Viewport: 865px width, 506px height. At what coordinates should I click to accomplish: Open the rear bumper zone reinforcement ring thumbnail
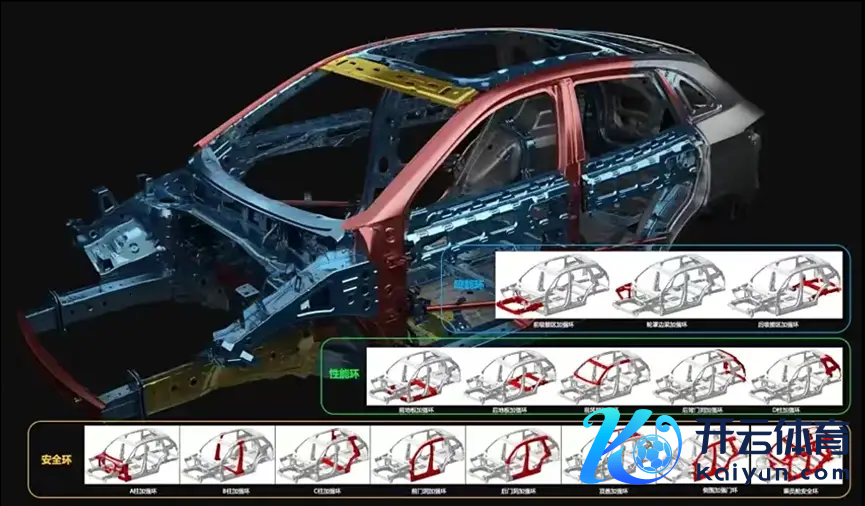coord(786,286)
